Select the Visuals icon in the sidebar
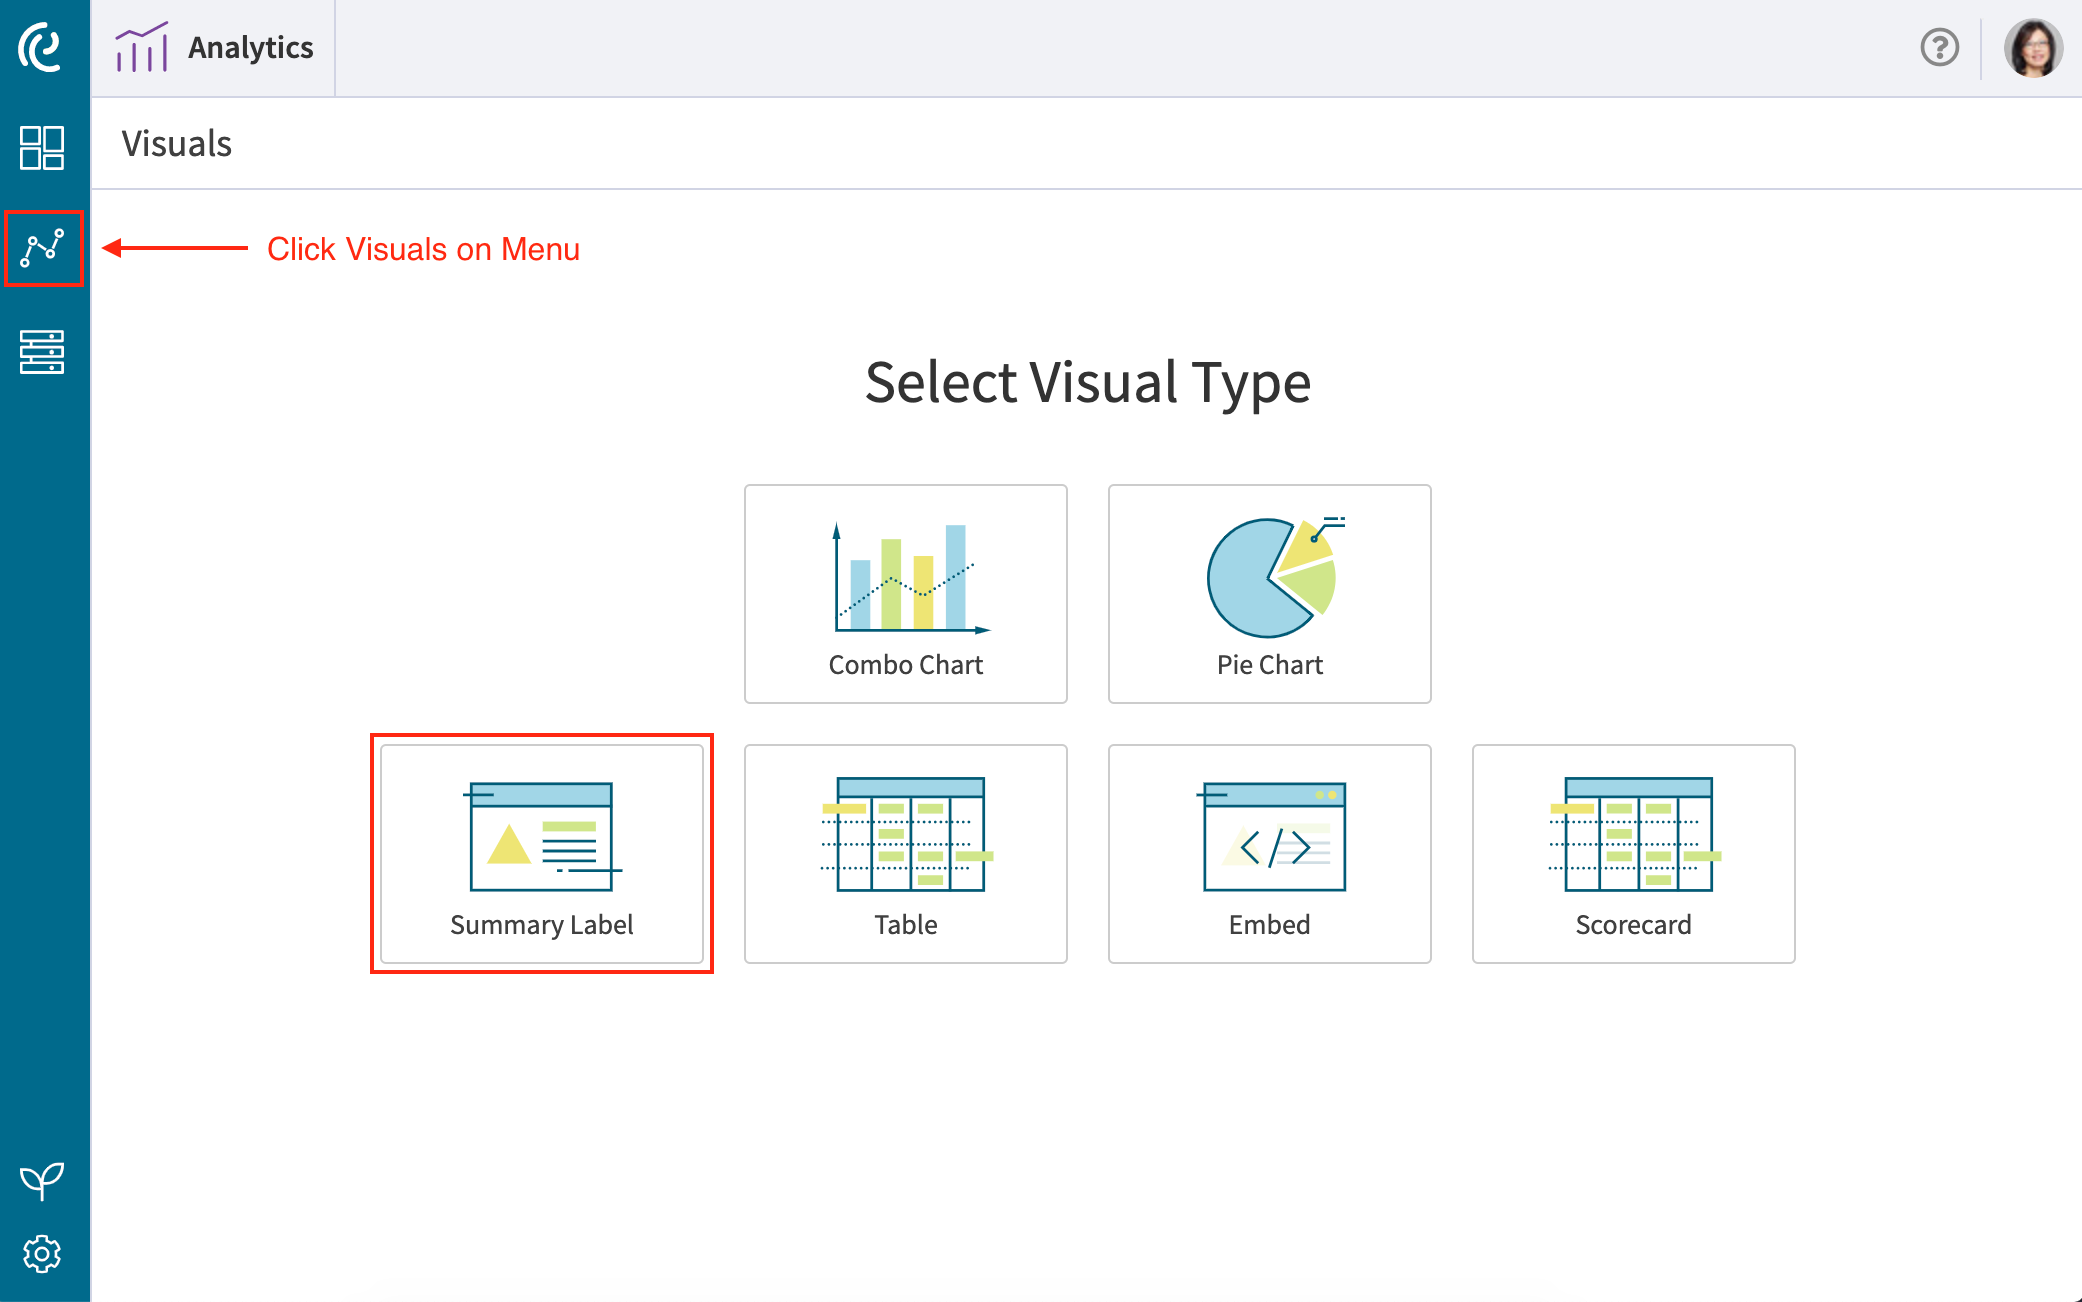This screenshot has height=1302, width=2082. pyautogui.click(x=43, y=247)
